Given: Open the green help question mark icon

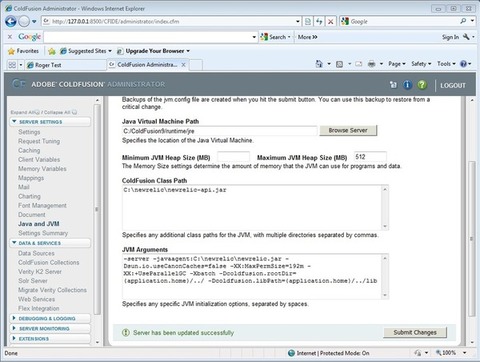Looking at the screenshot, I should click(x=422, y=85).
